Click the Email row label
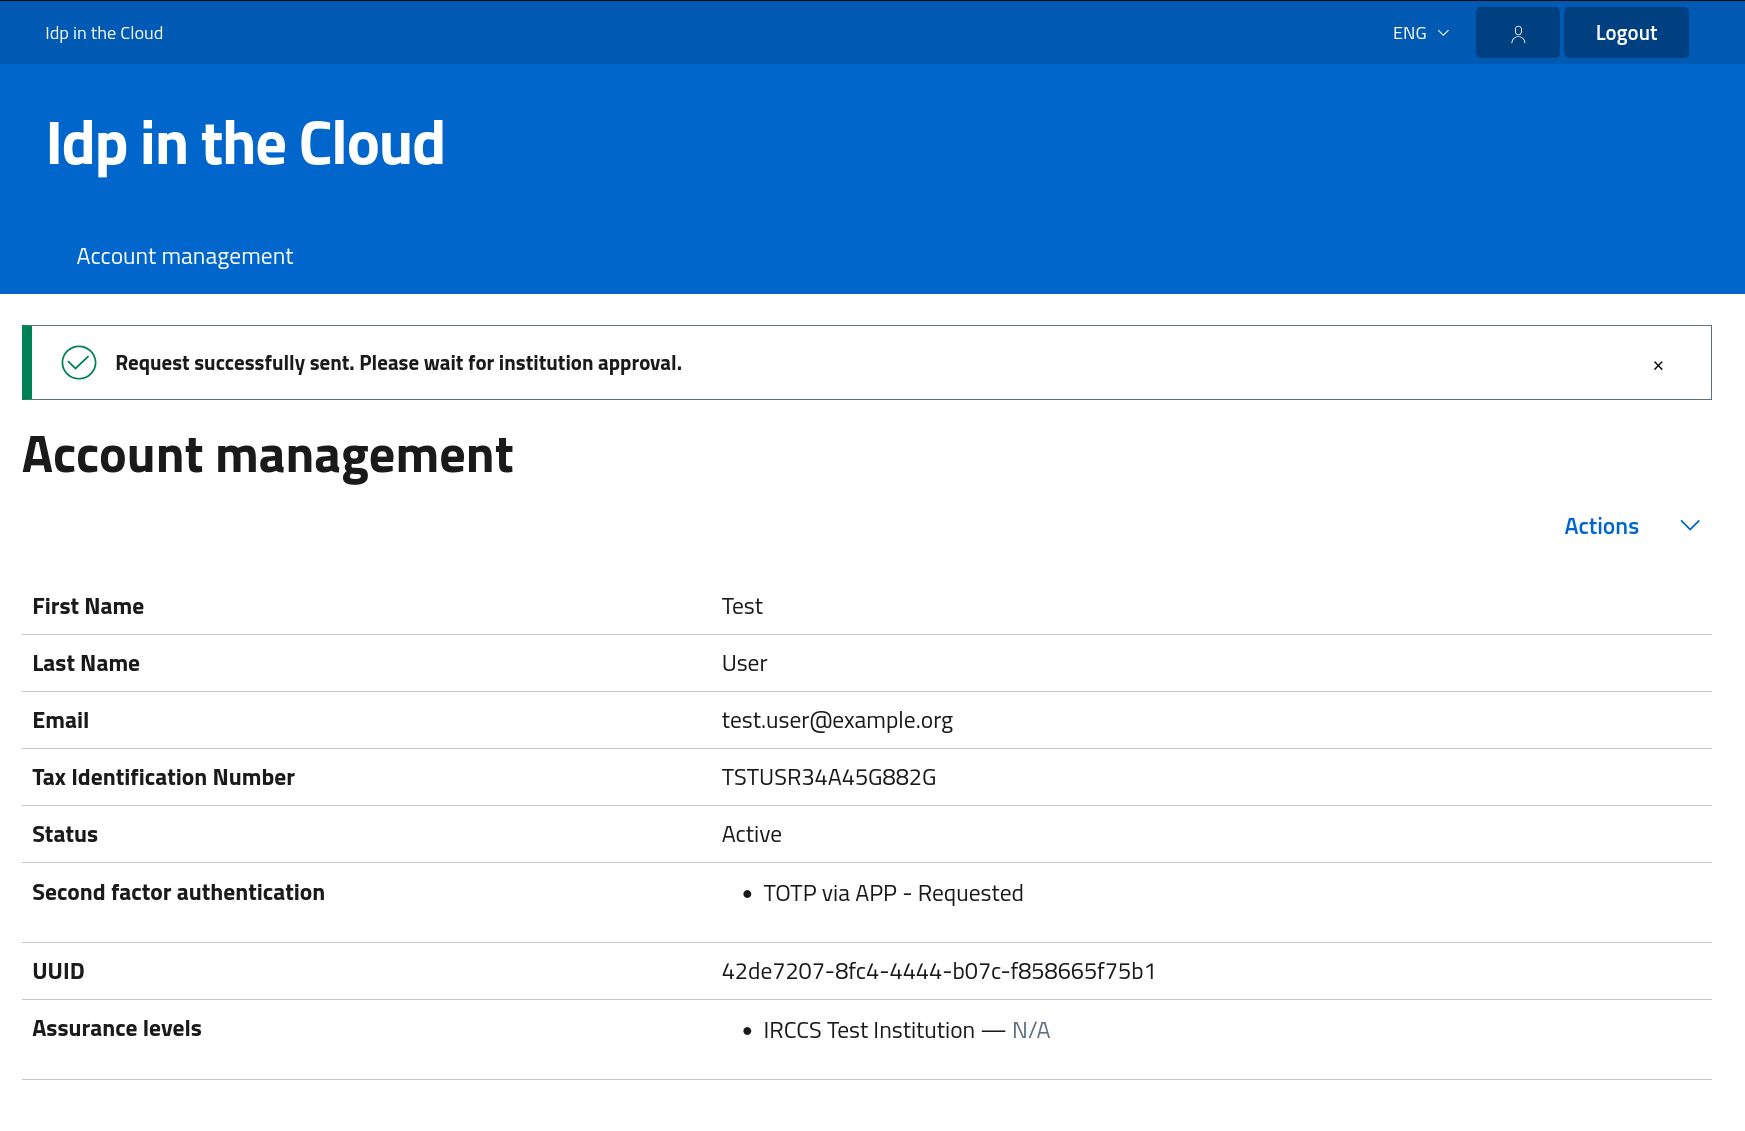Image resolution: width=1745 pixels, height=1131 pixels. 60,720
